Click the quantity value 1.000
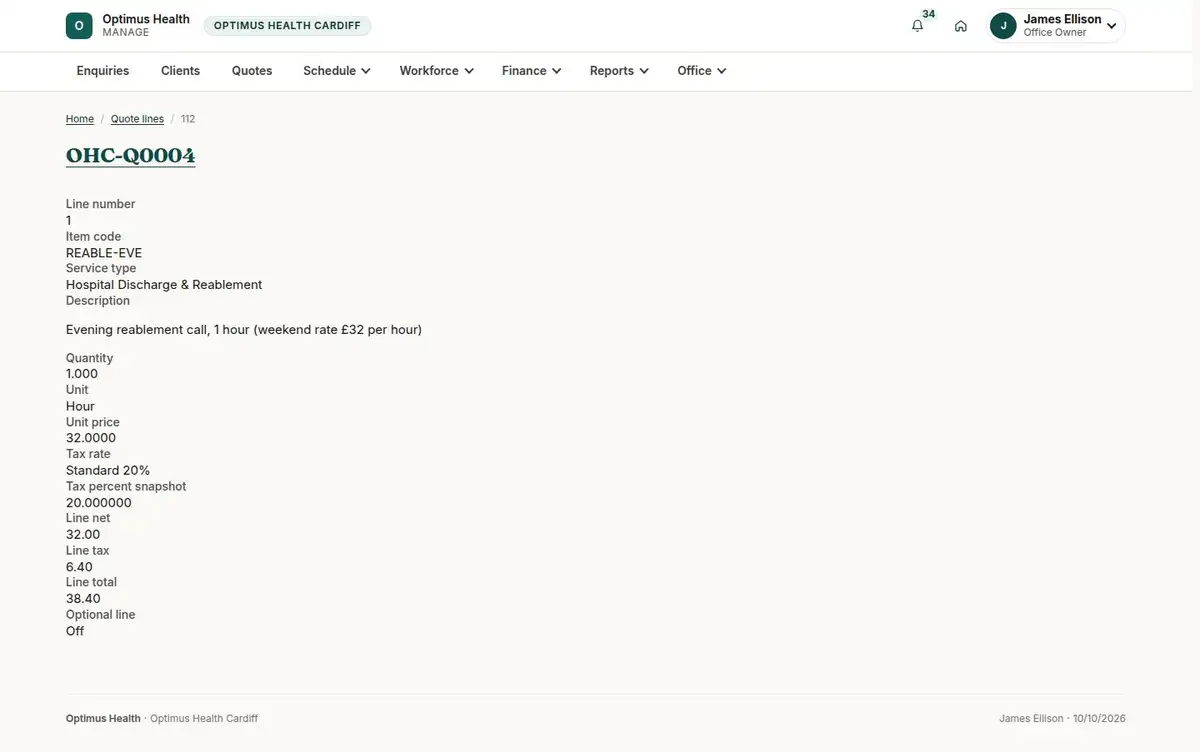The width and height of the screenshot is (1200, 752). pyautogui.click(x=82, y=374)
